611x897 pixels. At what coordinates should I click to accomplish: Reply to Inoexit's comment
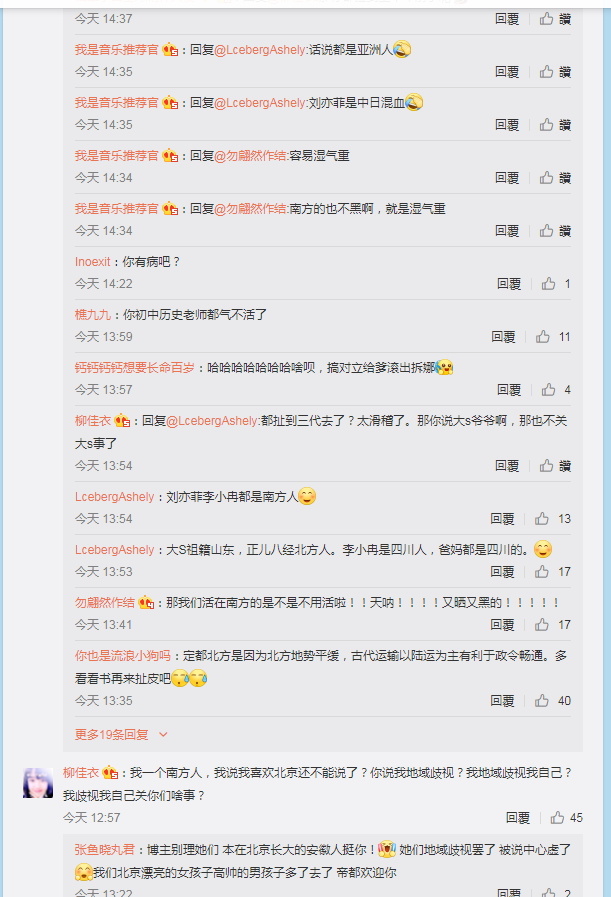click(x=509, y=284)
